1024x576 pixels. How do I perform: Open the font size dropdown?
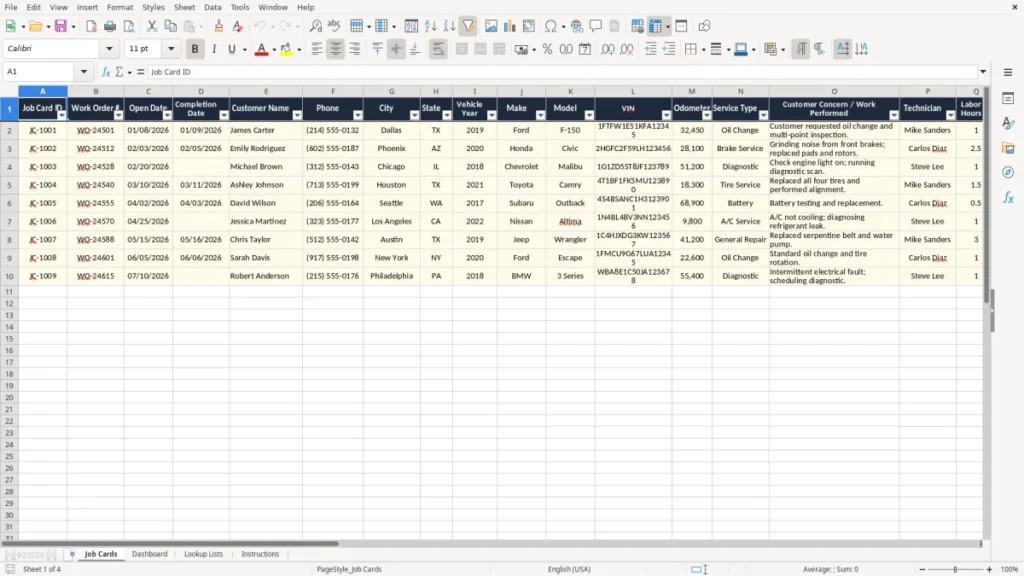(171, 48)
